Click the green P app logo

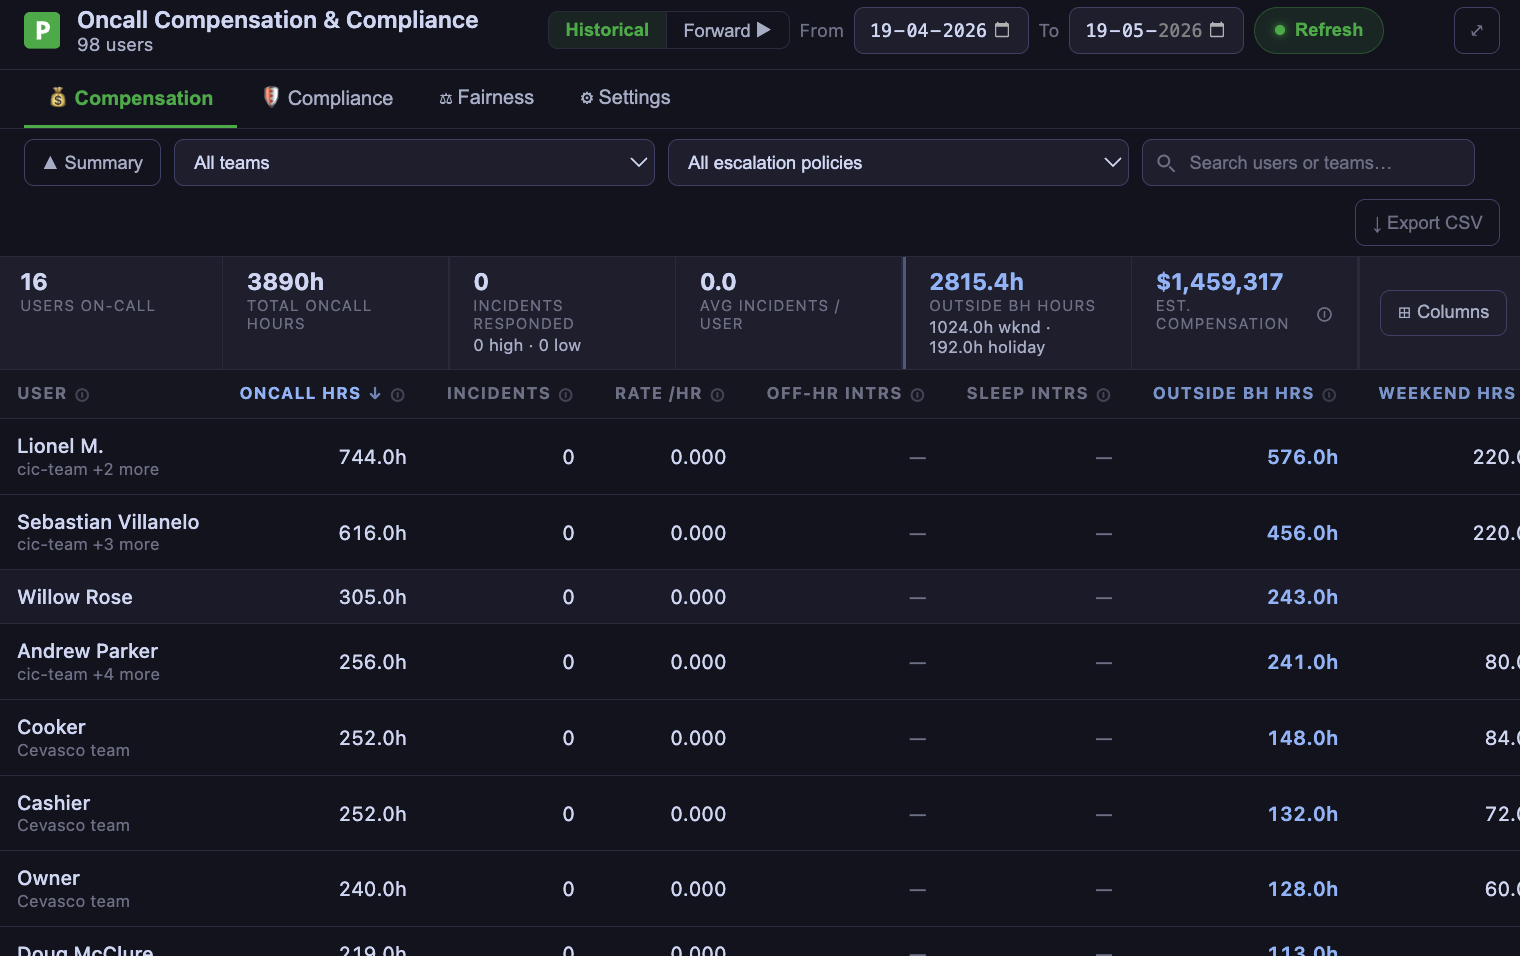click(42, 31)
